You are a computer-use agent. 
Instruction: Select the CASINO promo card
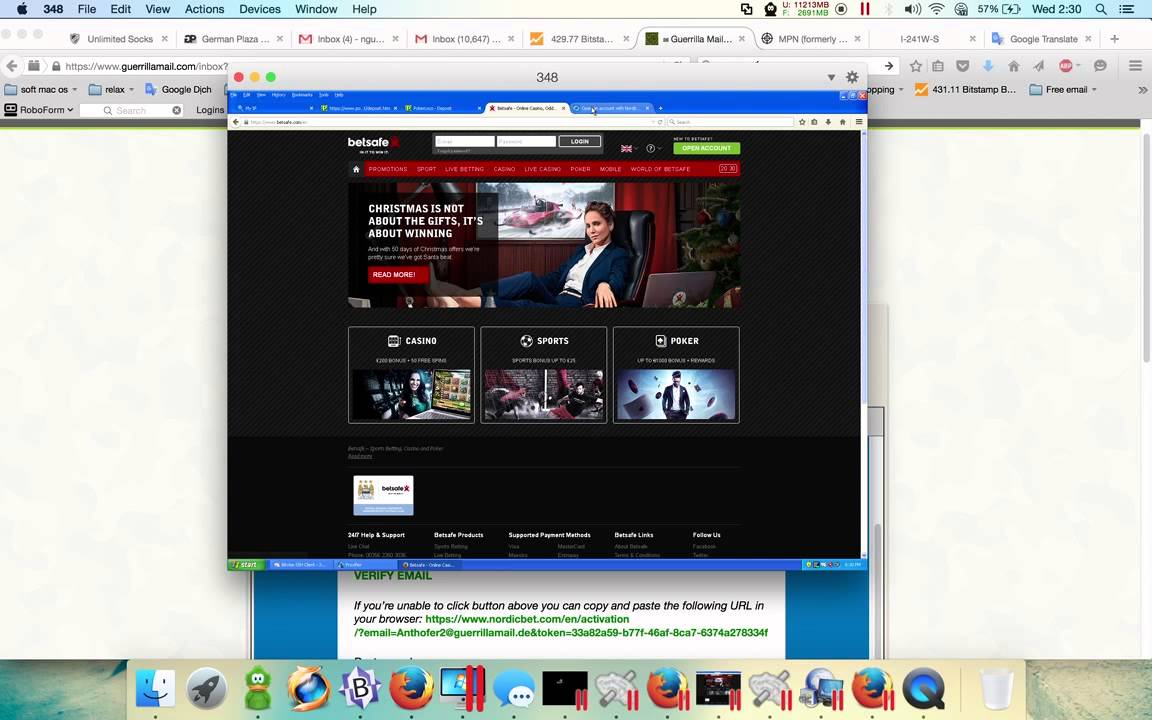(x=411, y=375)
